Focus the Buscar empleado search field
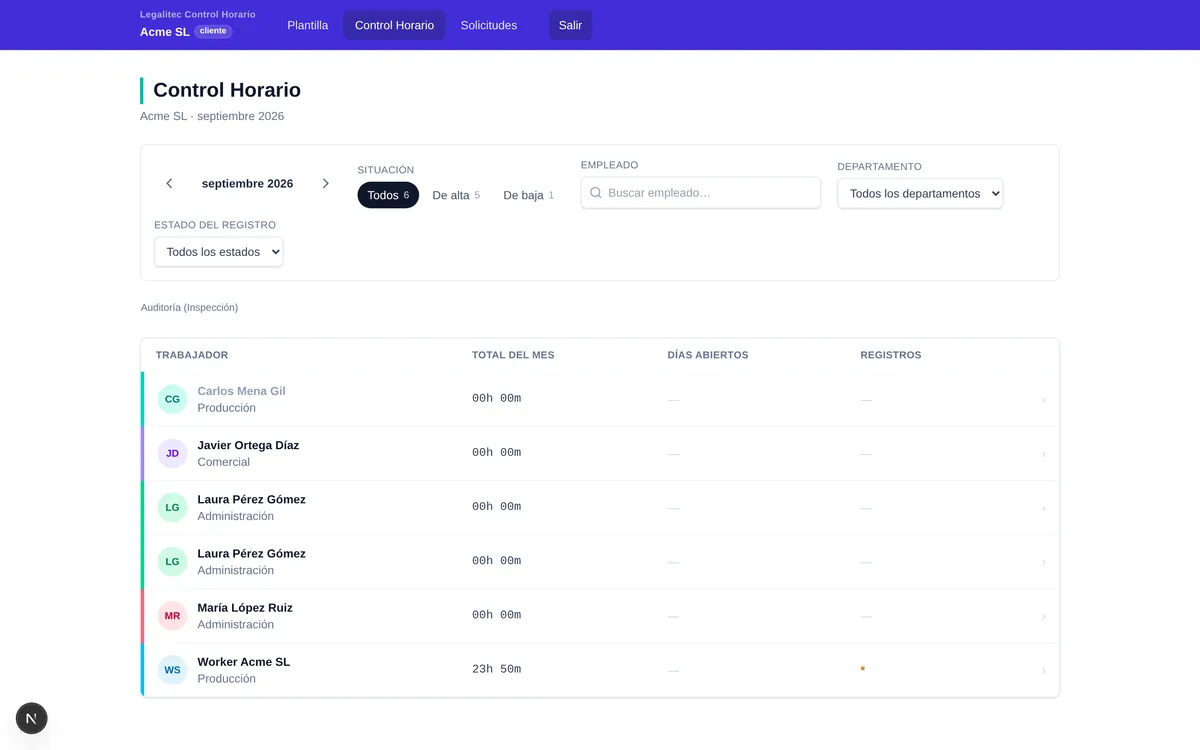The width and height of the screenshot is (1200, 750). (701, 193)
